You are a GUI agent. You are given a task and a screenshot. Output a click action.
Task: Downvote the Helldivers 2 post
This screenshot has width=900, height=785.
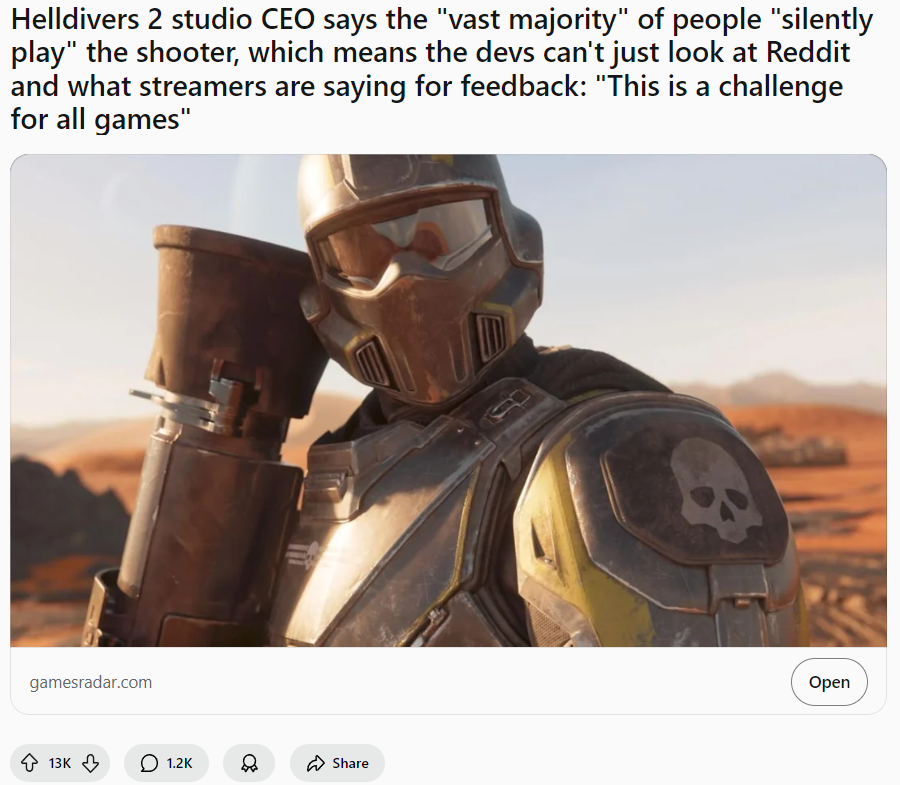pyautogui.click(x=90, y=763)
